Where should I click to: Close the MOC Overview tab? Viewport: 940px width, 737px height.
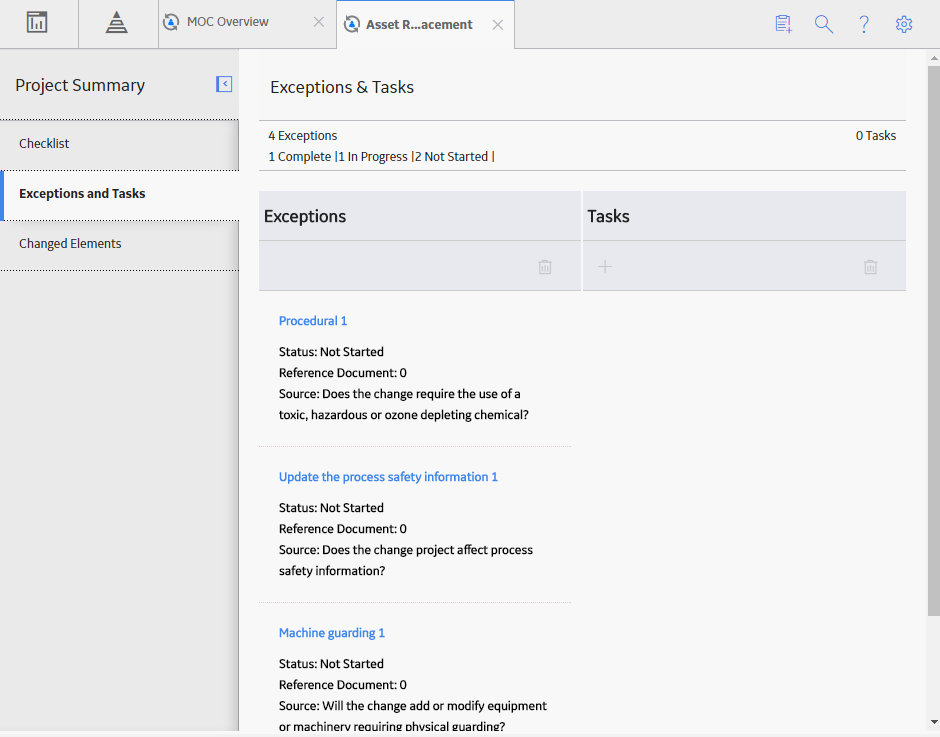319,22
